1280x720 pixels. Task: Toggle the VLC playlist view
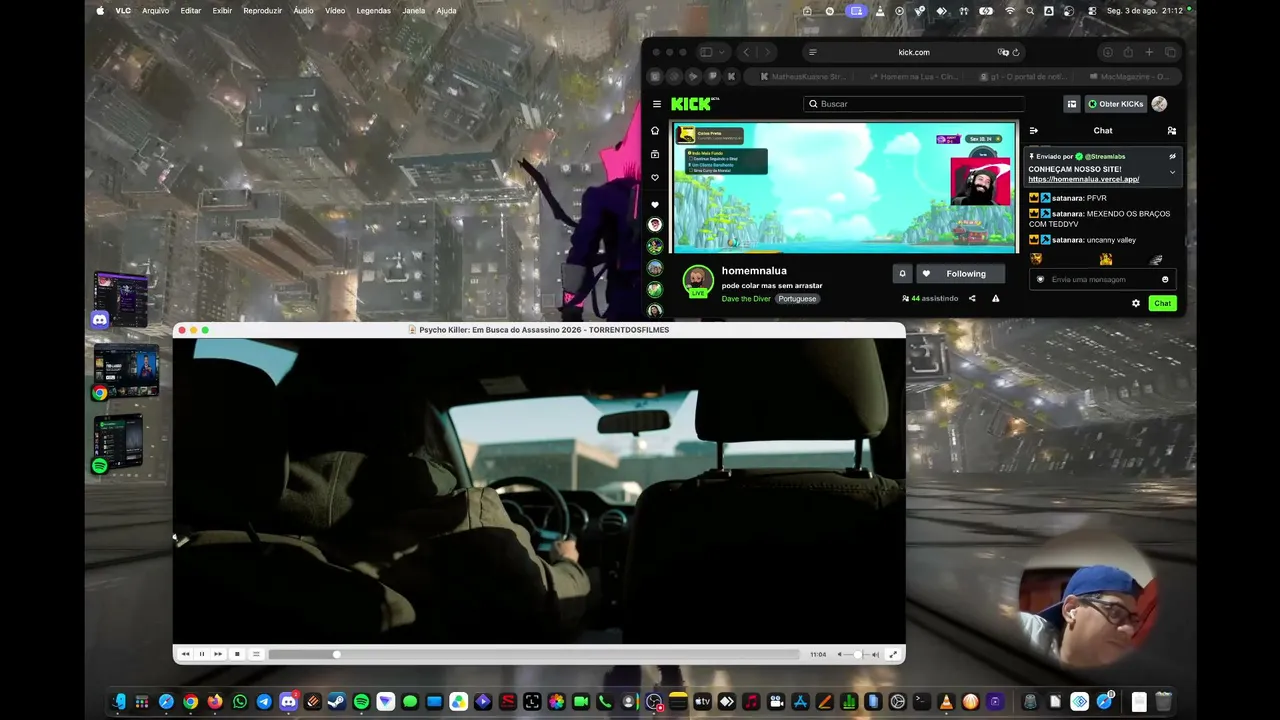[256, 654]
